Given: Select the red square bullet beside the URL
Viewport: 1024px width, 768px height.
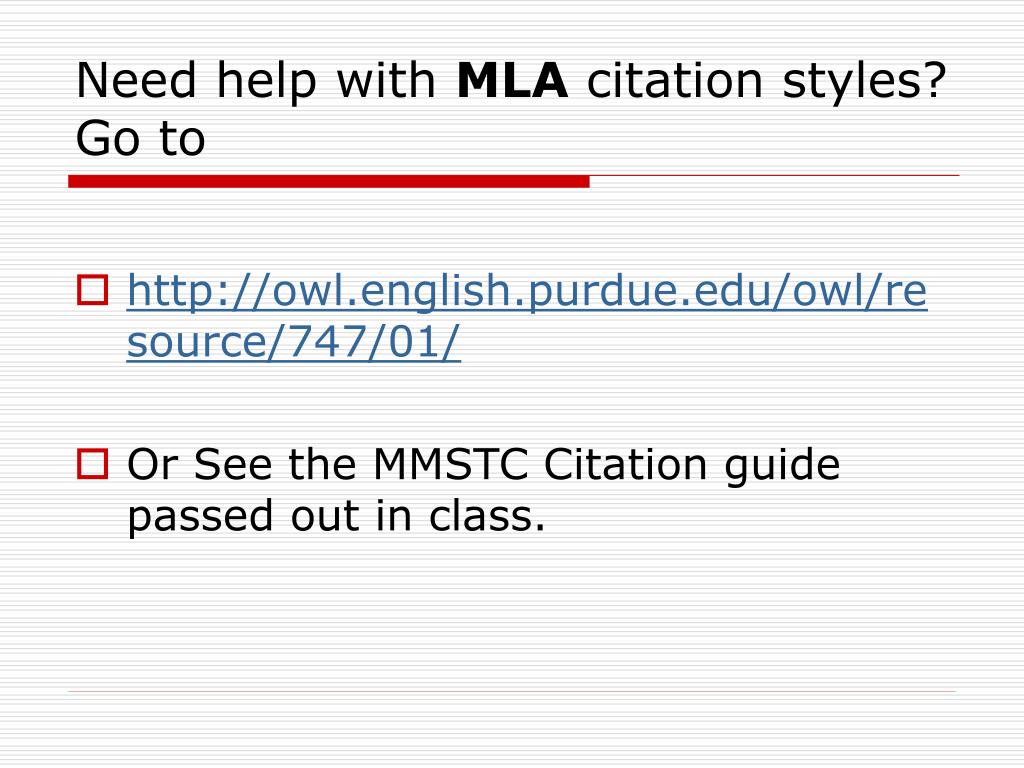Looking at the screenshot, I should point(93,290).
